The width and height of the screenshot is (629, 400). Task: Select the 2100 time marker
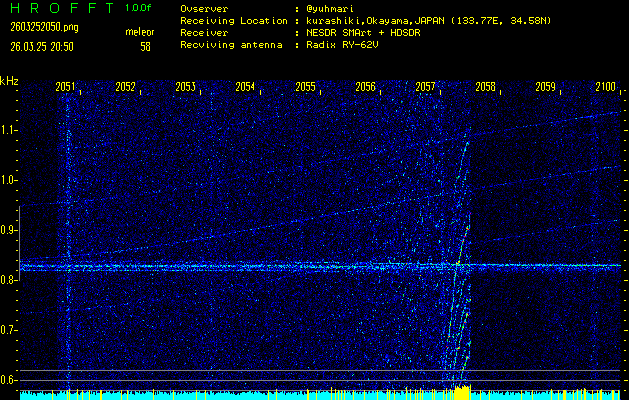coord(605,88)
